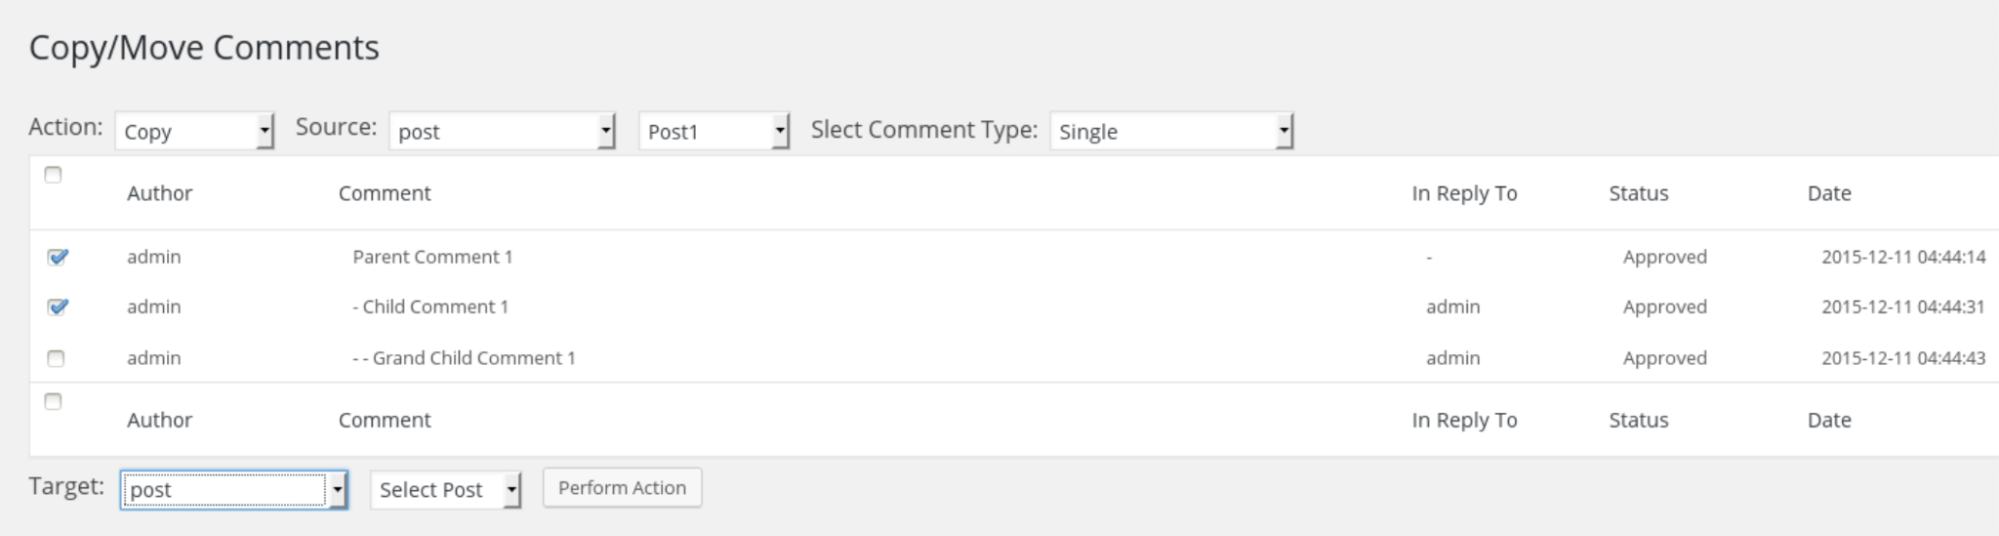Click the Date column header
The height and width of the screenshot is (536, 1999).
coord(1829,193)
